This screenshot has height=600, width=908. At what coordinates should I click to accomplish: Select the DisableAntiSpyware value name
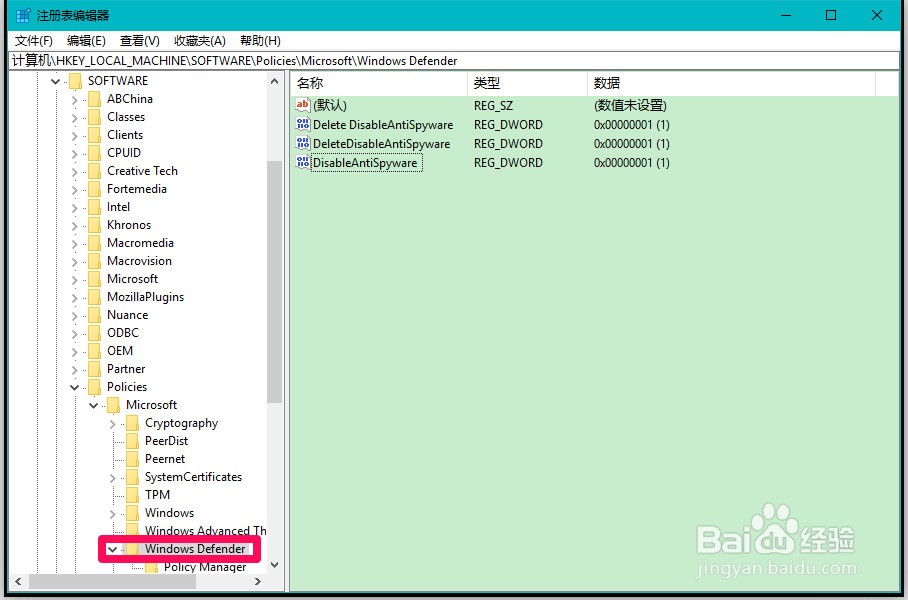365,163
